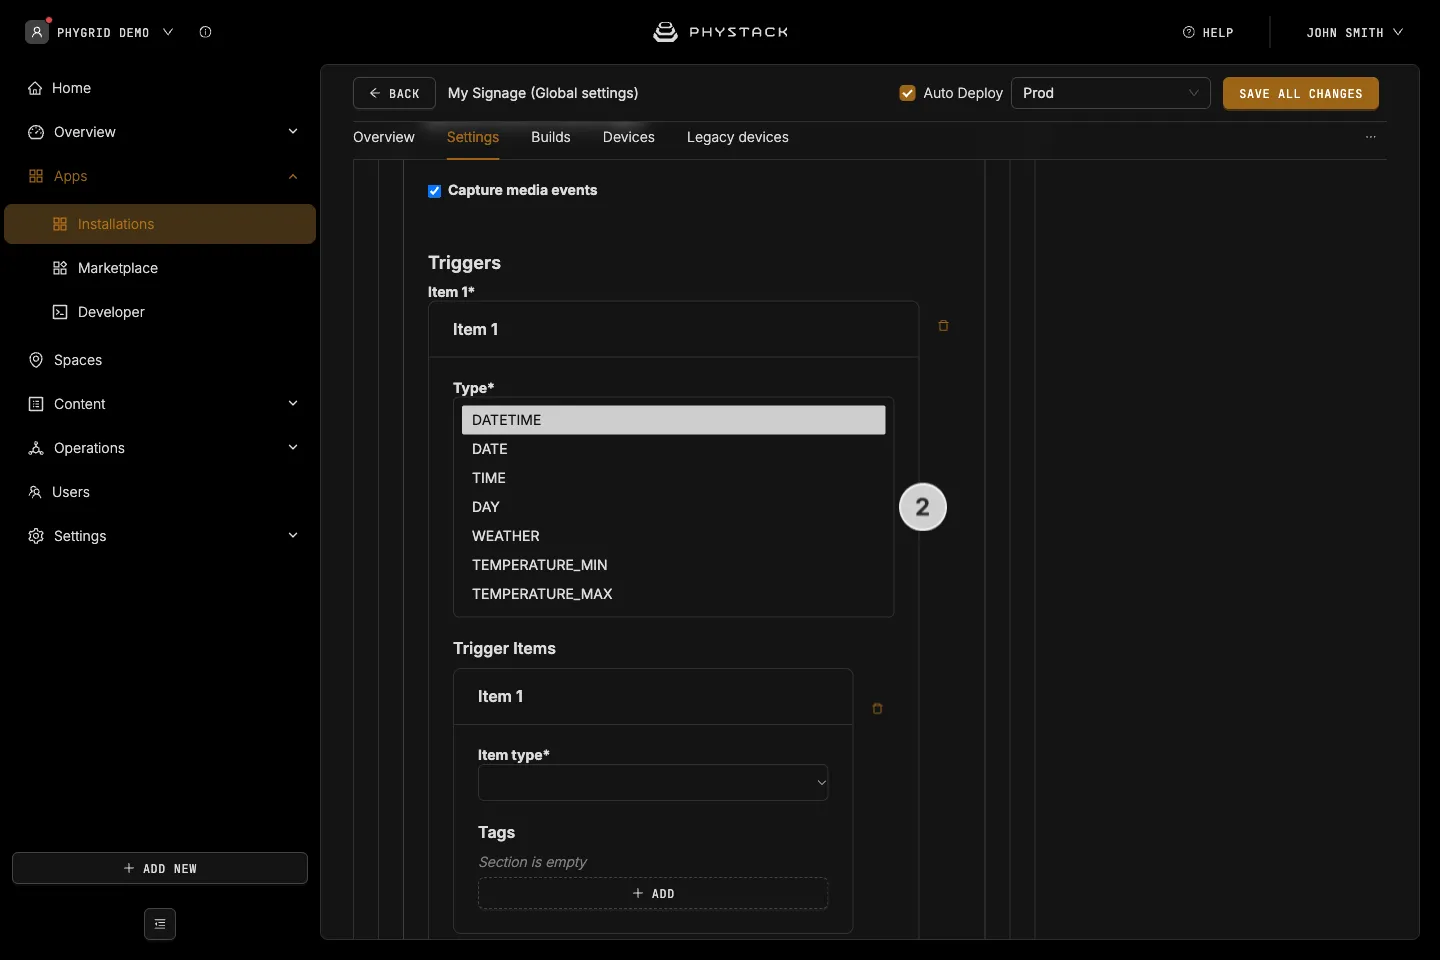This screenshot has height=960, width=1440.
Task: Open the Help link in the header
Action: 1208,32
